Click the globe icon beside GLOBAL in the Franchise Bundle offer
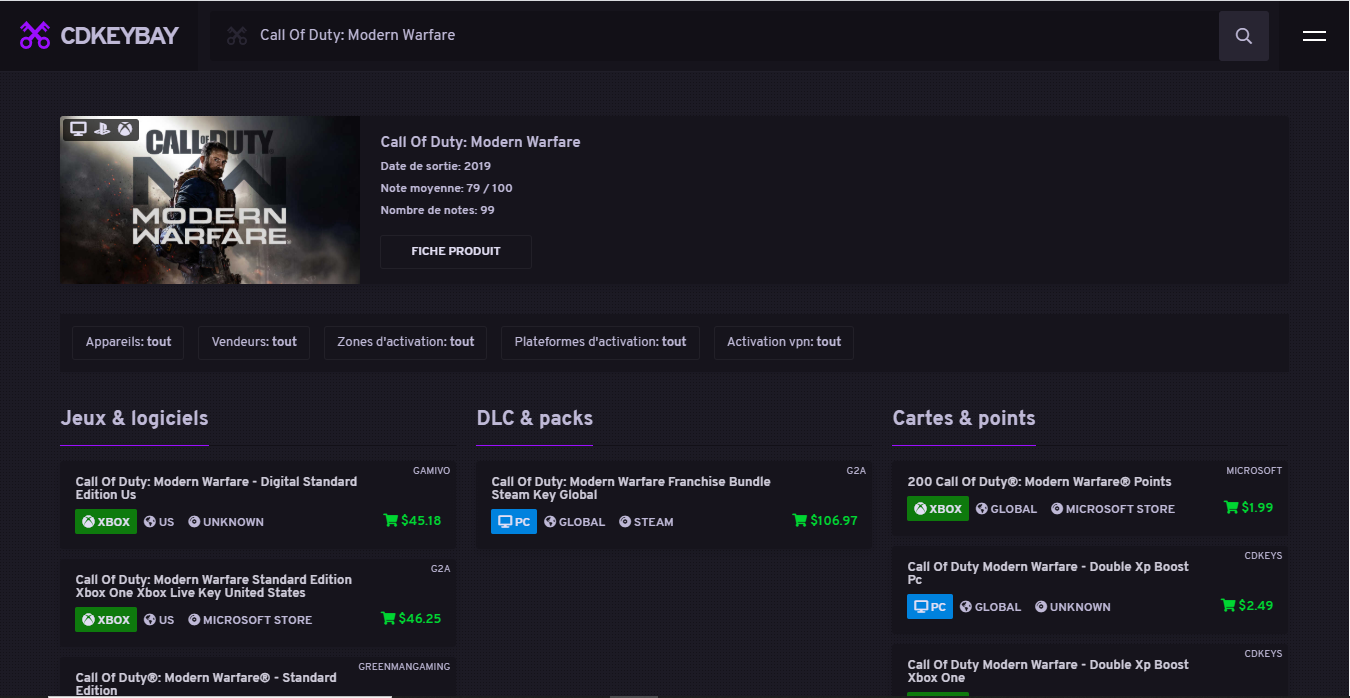 tap(550, 522)
